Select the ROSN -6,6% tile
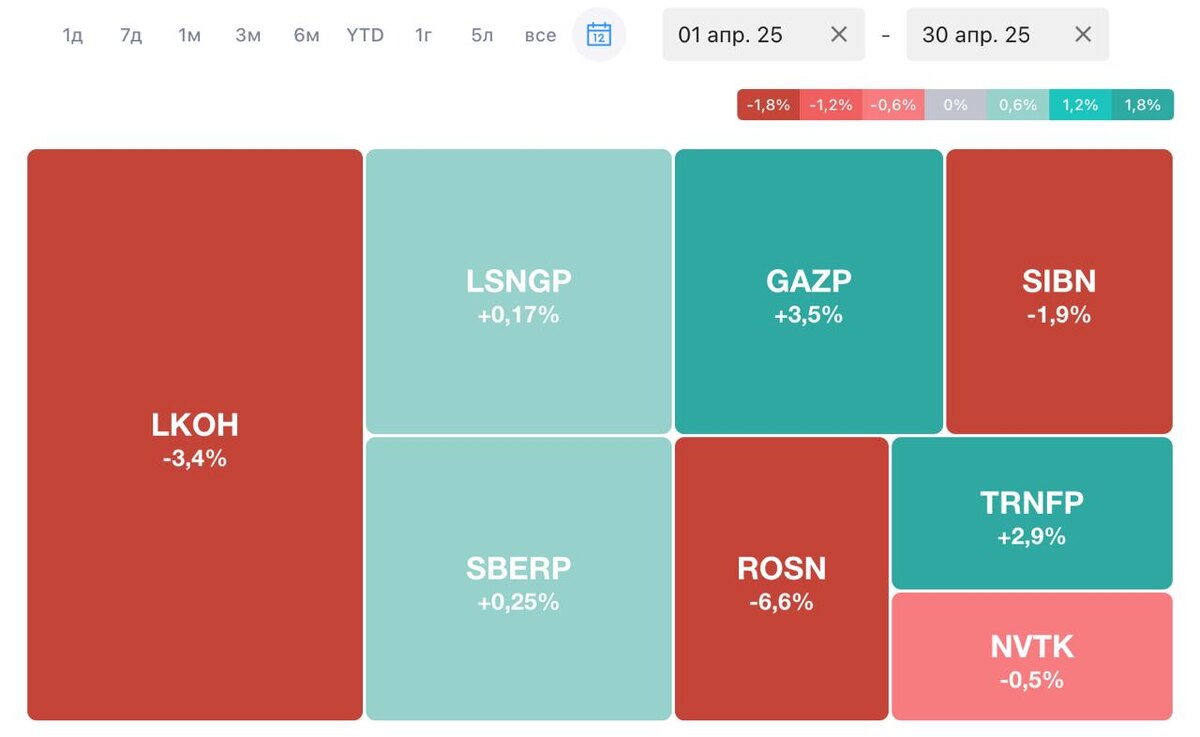Image resolution: width=1200 pixels, height=737 pixels. coord(782,579)
